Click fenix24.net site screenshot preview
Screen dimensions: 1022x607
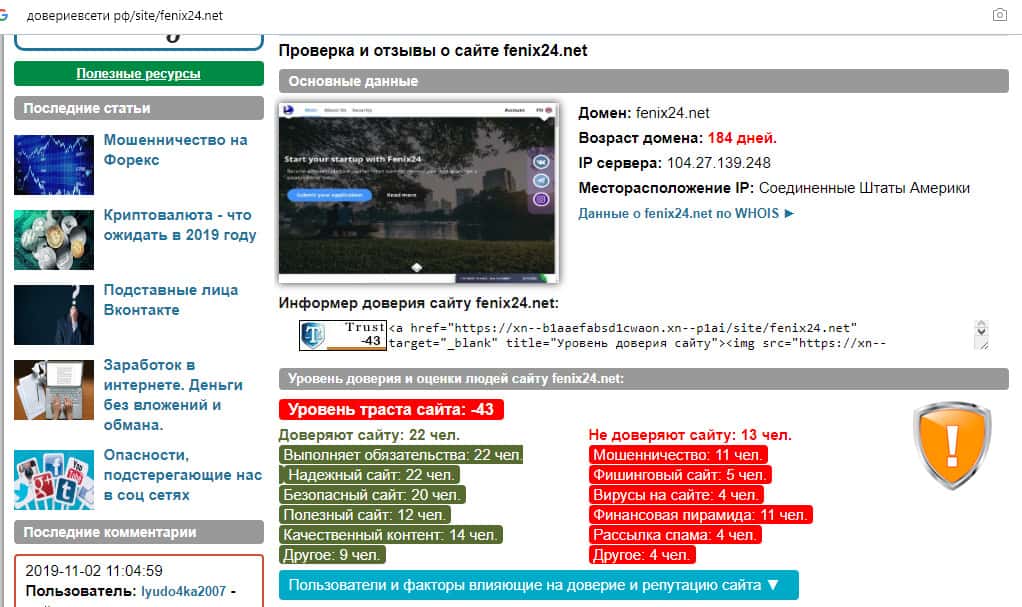pyautogui.click(x=418, y=192)
